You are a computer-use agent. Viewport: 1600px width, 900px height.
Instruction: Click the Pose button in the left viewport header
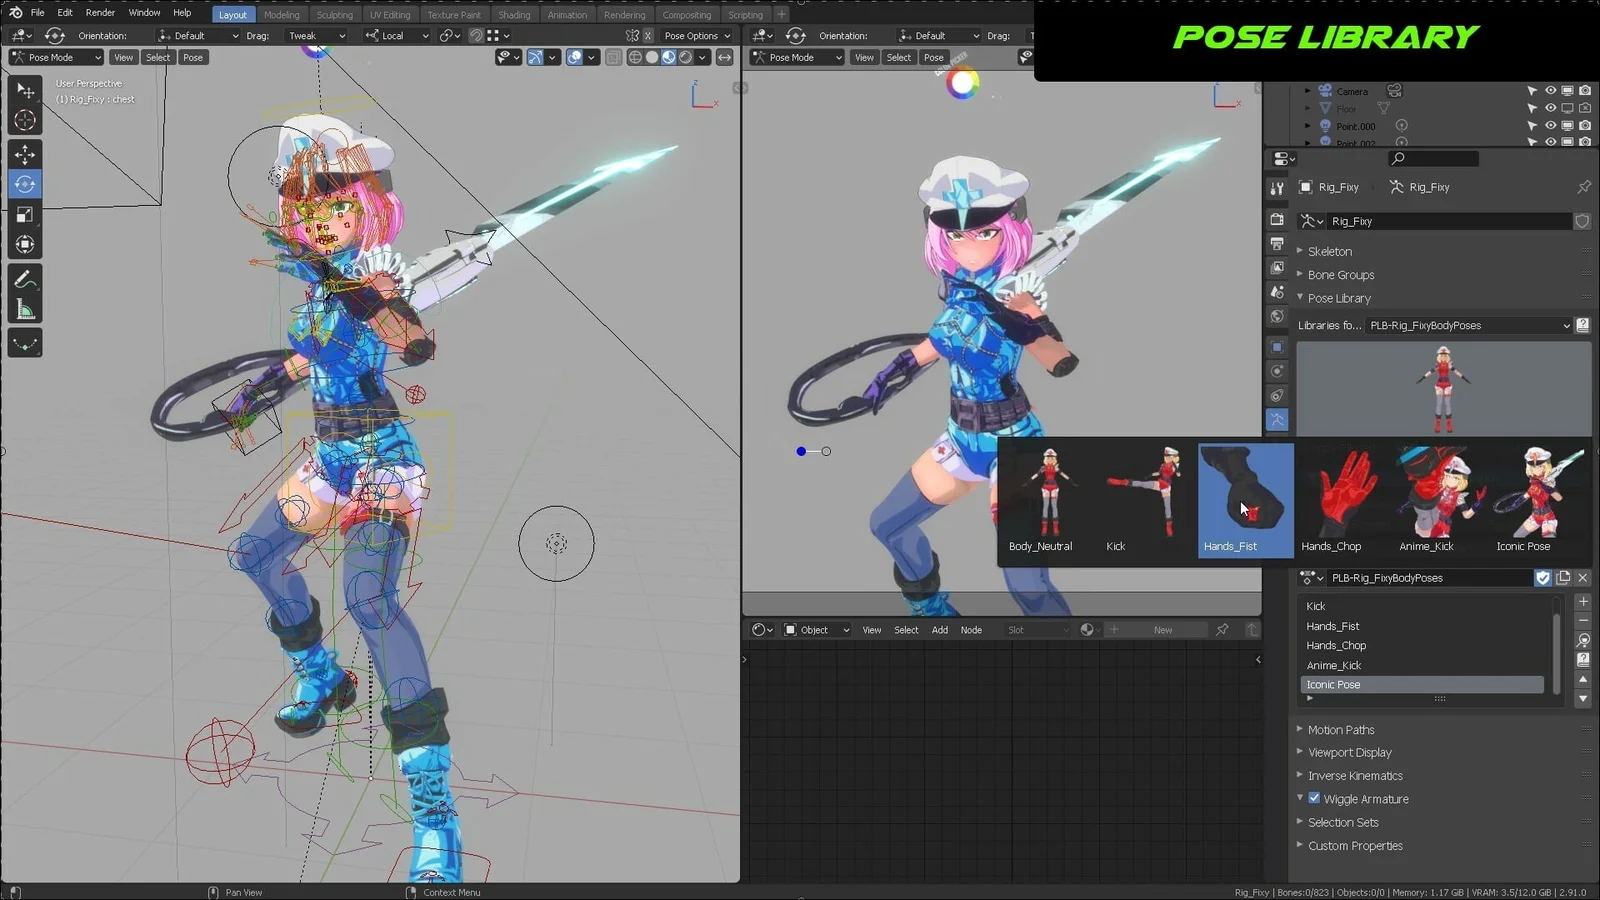[x=193, y=57]
